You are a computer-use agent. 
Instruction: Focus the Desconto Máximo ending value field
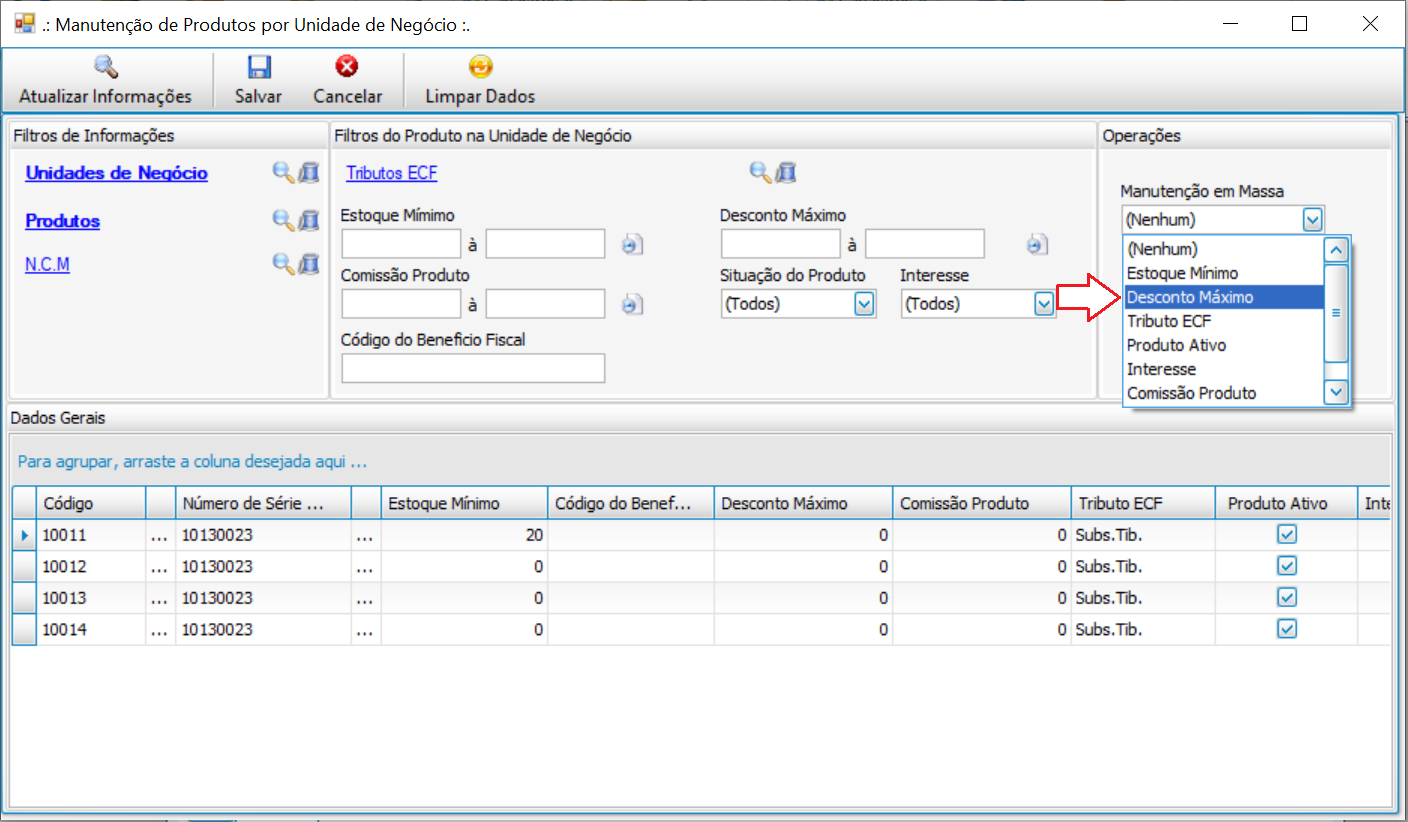925,244
